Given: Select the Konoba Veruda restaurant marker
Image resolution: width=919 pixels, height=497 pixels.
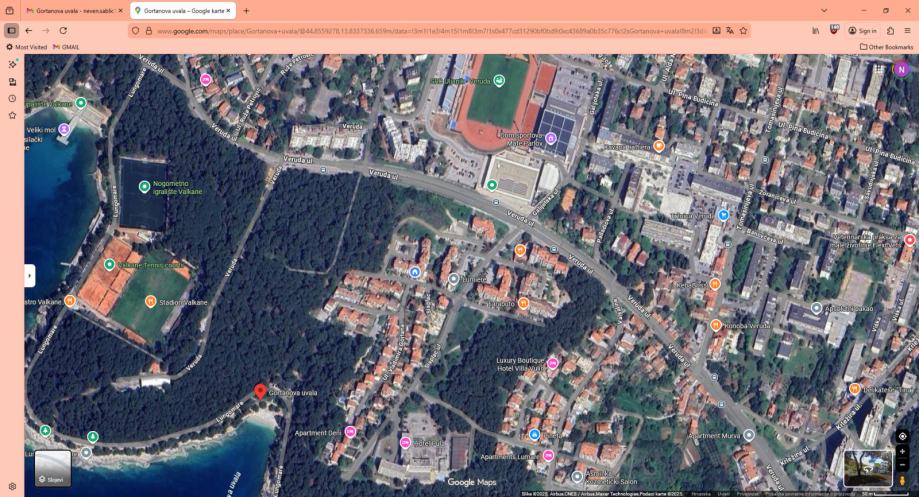Looking at the screenshot, I should (715, 325).
